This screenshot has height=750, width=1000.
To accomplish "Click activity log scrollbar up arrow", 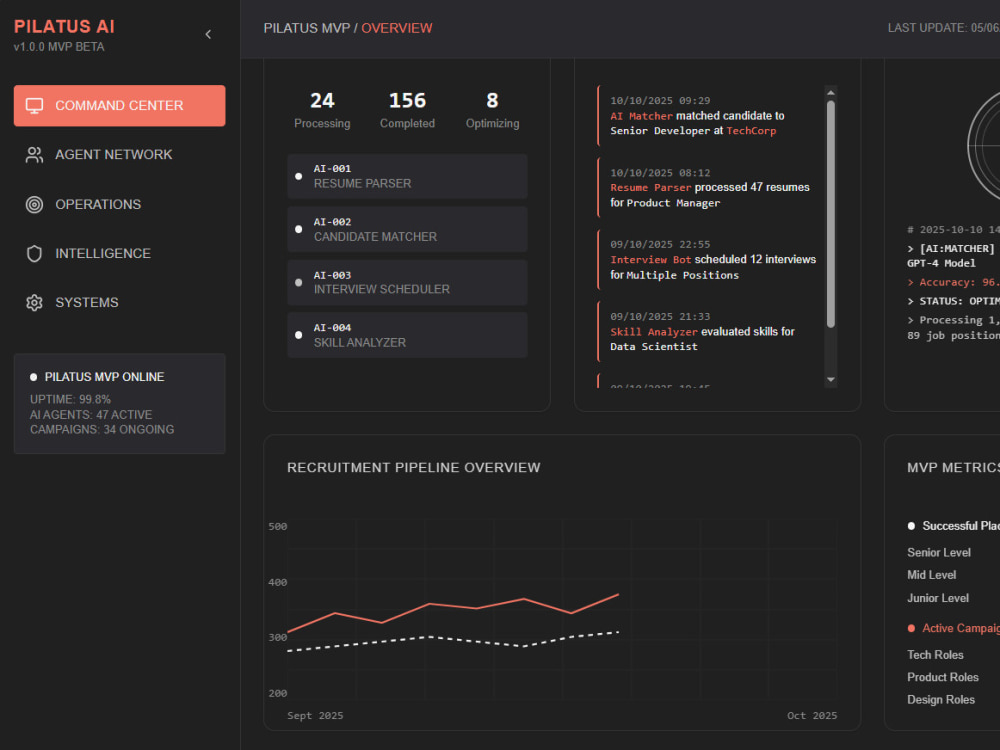I will (x=830, y=93).
